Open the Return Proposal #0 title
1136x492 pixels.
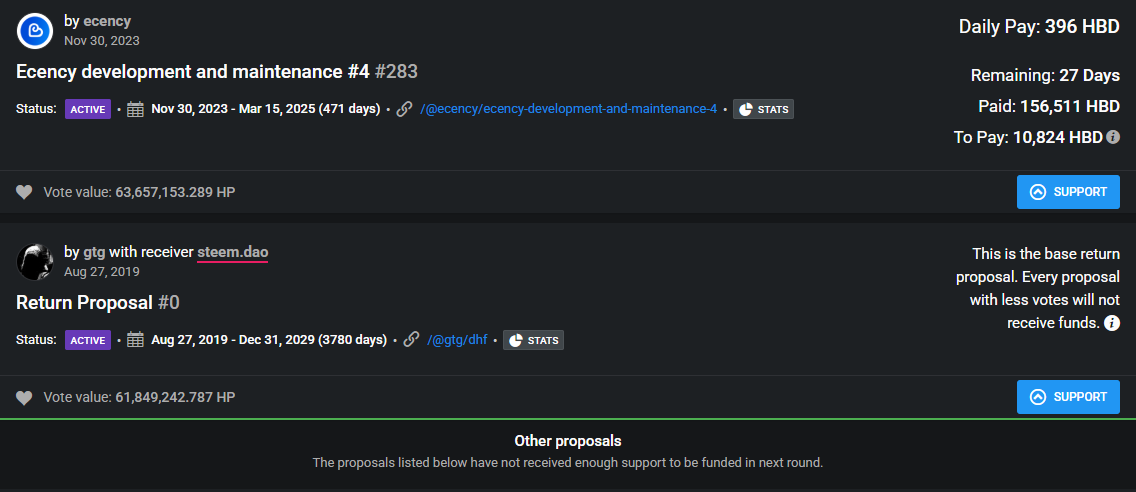pyautogui.click(x=98, y=302)
